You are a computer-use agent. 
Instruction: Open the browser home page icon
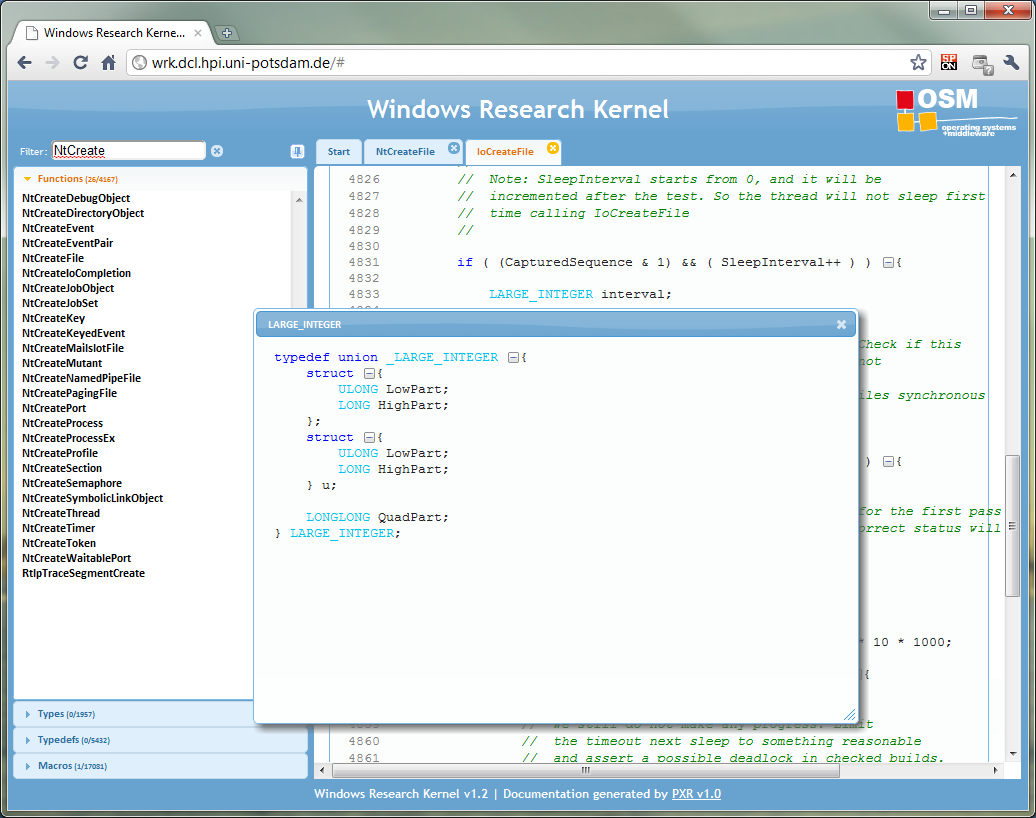coord(108,63)
